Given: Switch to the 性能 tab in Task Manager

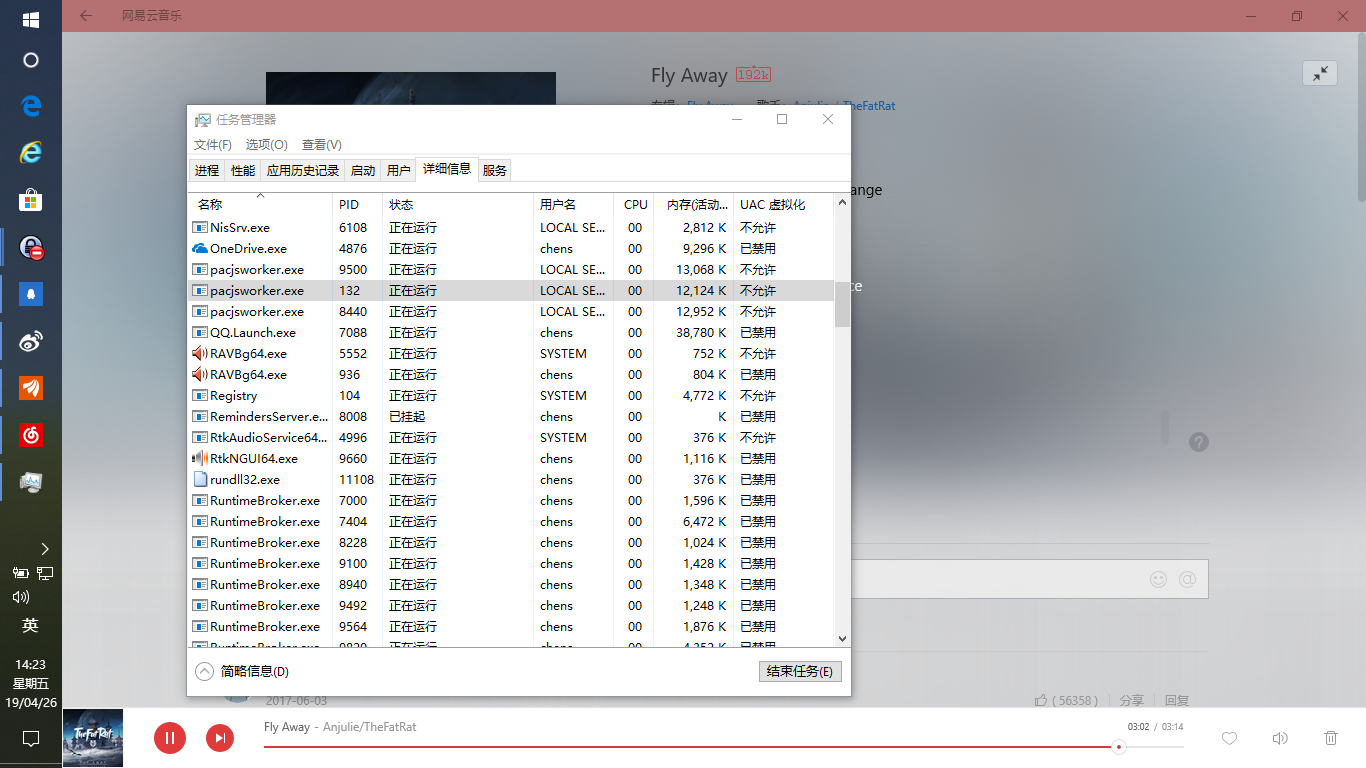Looking at the screenshot, I should click(241, 169).
